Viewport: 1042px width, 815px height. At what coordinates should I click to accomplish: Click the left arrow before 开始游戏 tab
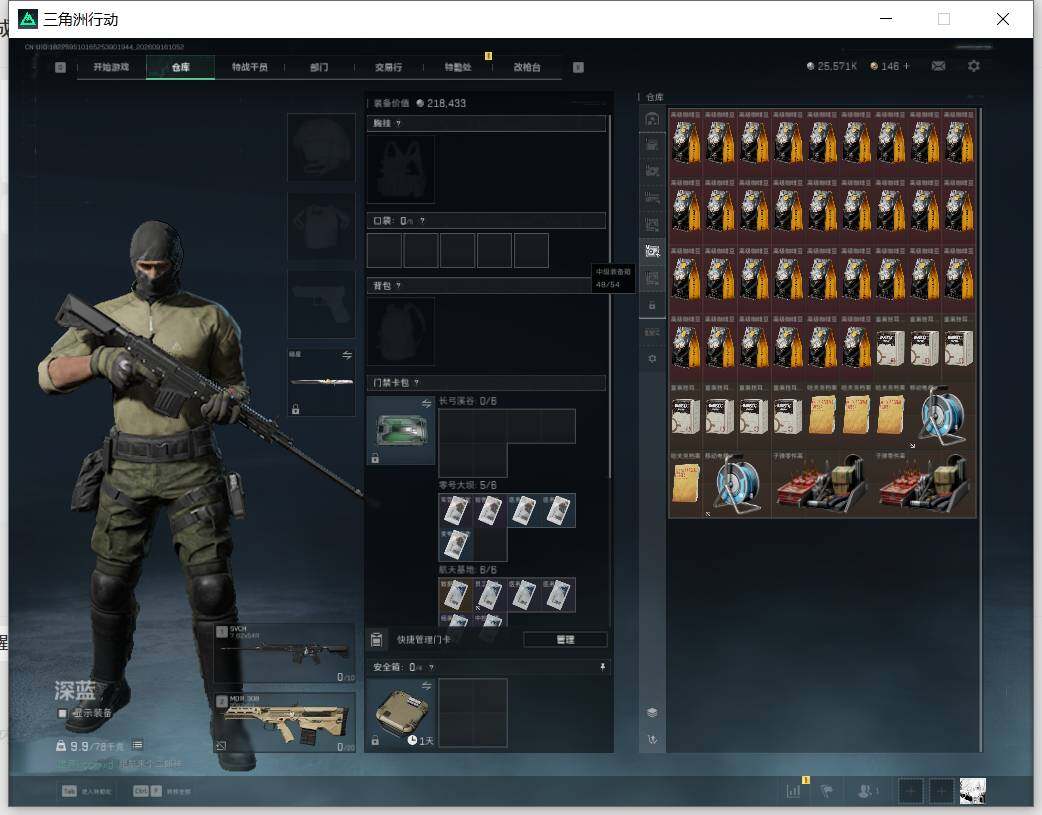click(x=60, y=67)
